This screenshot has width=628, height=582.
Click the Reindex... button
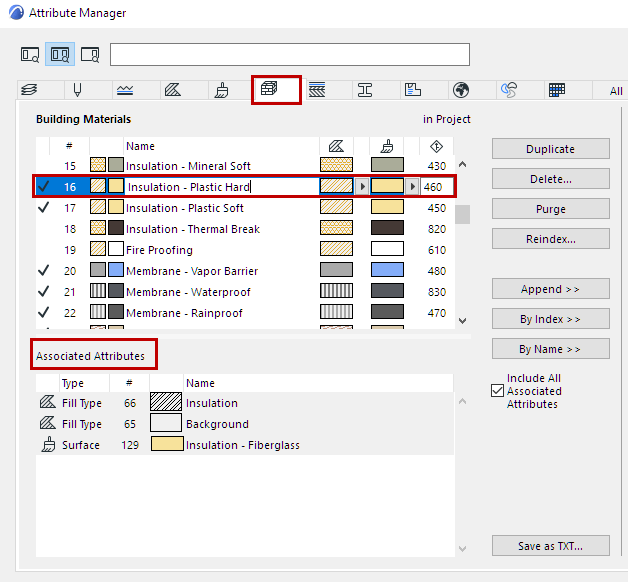click(551, 239)
